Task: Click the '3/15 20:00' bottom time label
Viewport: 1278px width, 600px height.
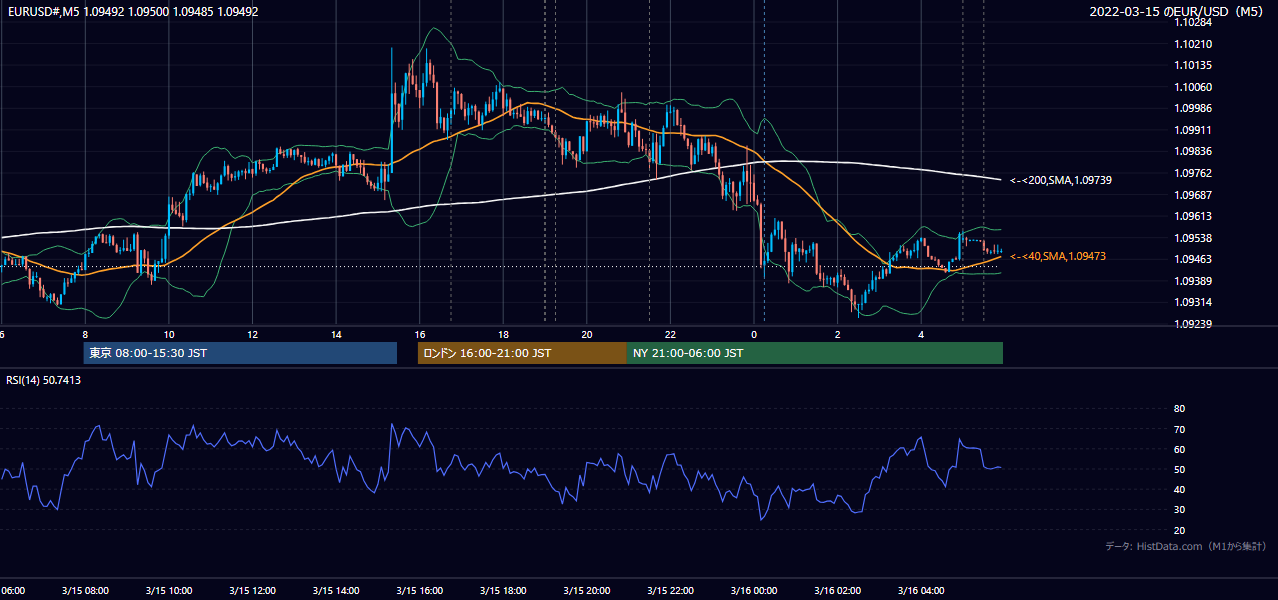Action: tap(587, 591)
